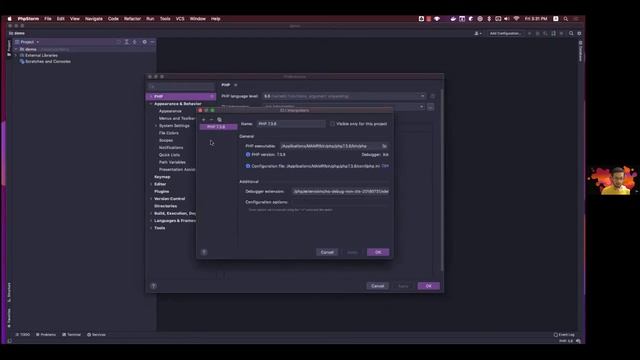The height and width of the screenshot is (360, 640).
Task: Collapse all in Project panel
Action: point(135,42)
